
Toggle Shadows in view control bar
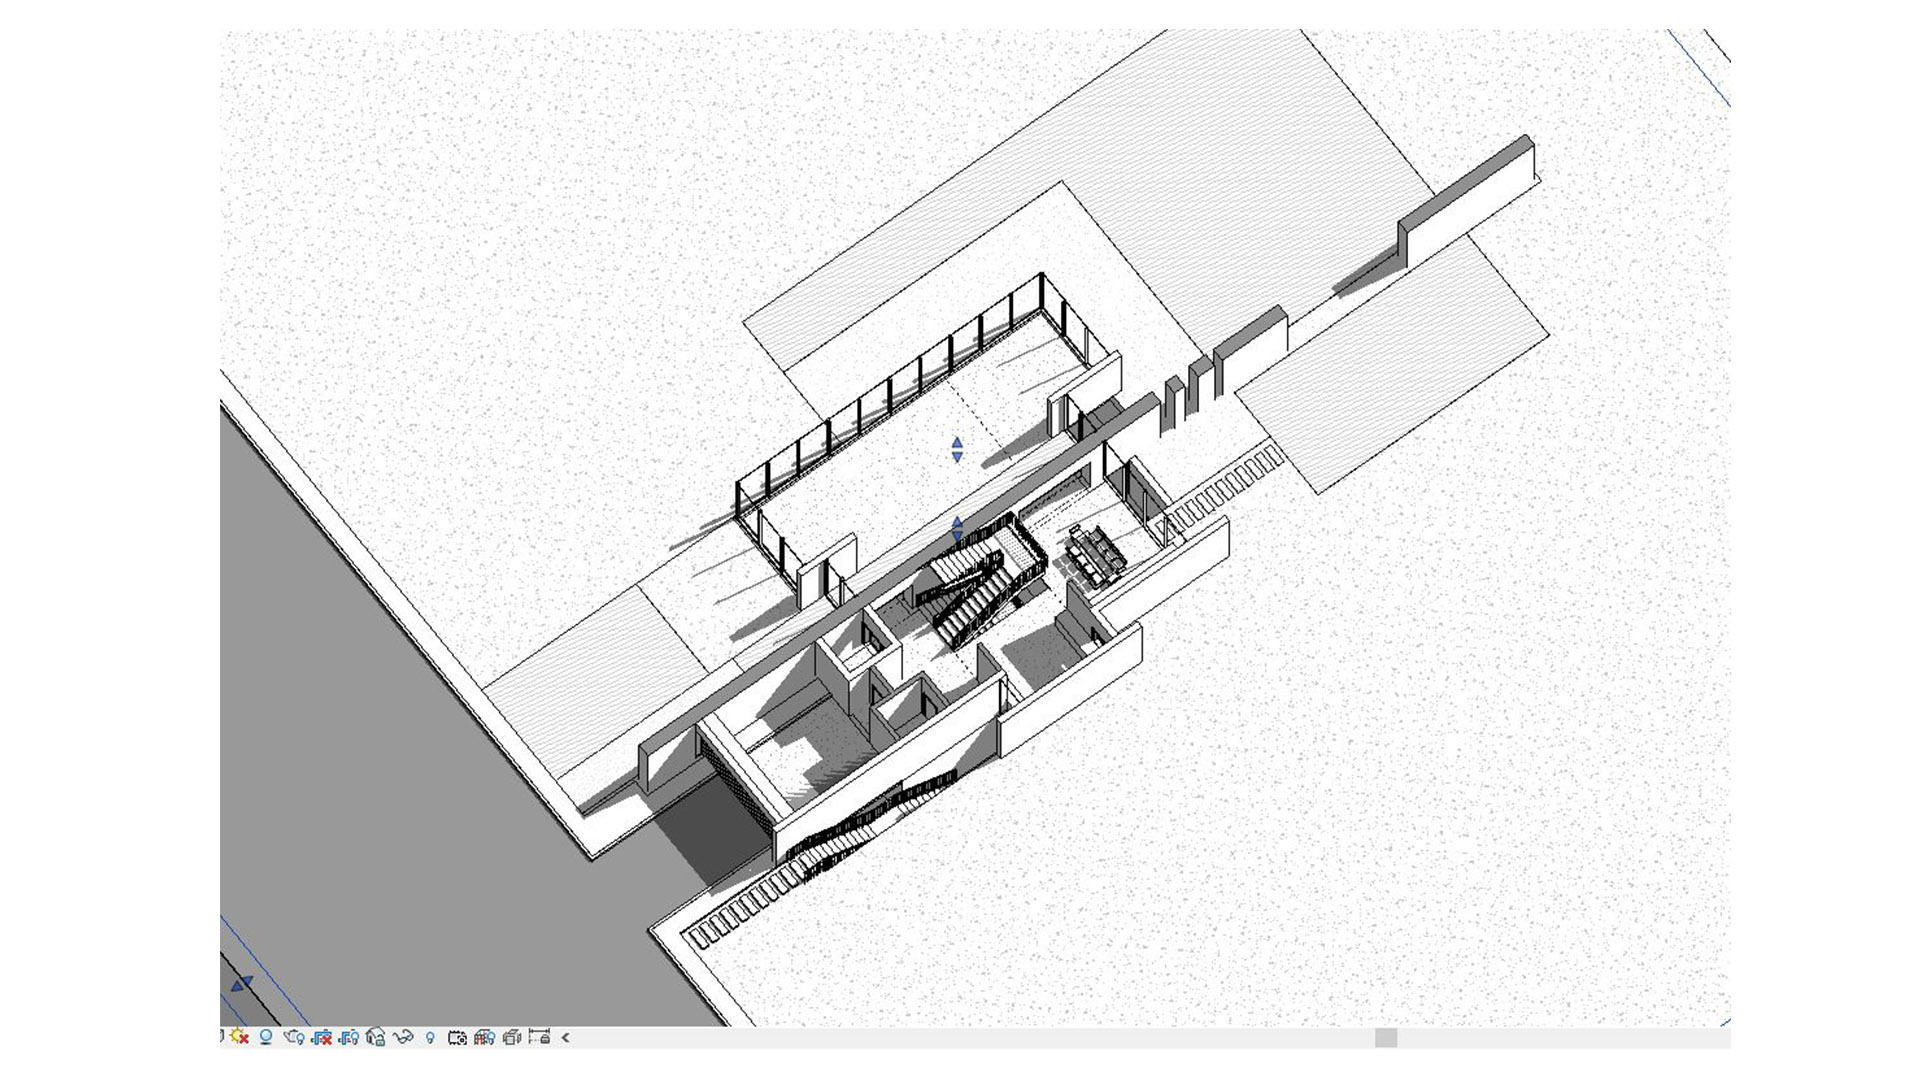(x=266, y=1037)
